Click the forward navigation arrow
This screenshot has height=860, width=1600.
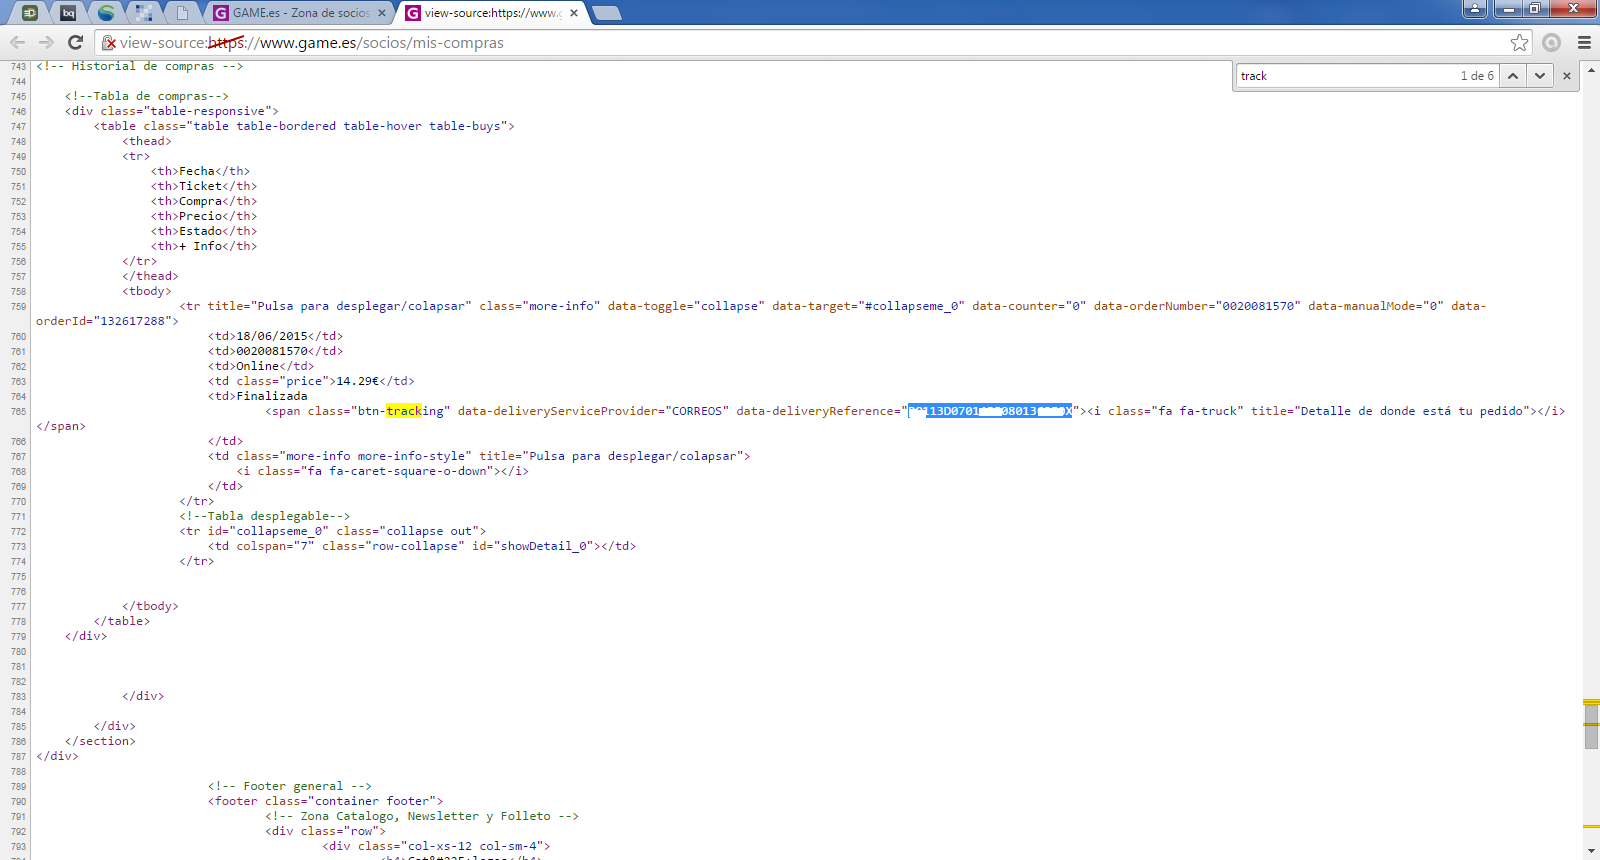46,42
